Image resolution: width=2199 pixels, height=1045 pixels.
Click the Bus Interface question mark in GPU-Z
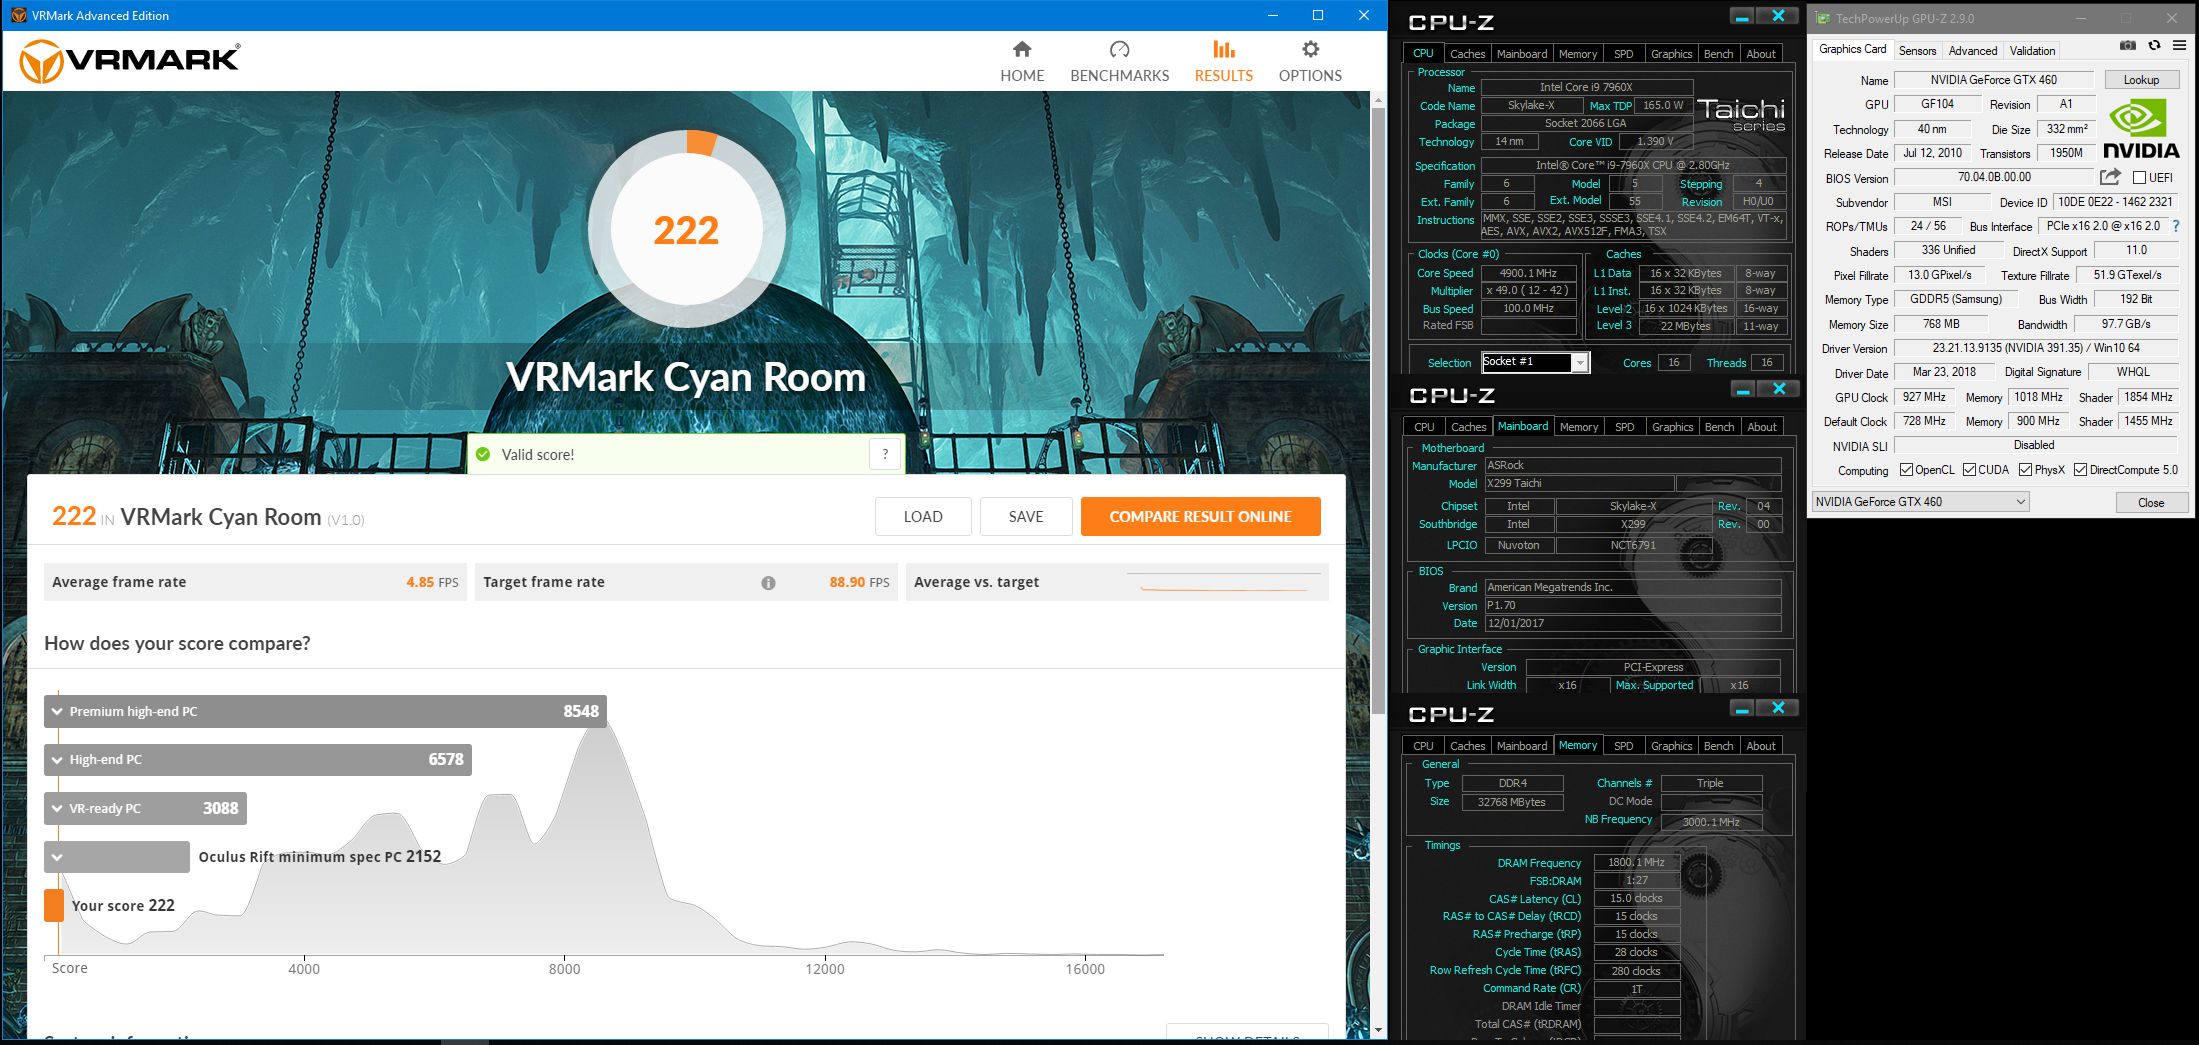[x=2176, y=226]
